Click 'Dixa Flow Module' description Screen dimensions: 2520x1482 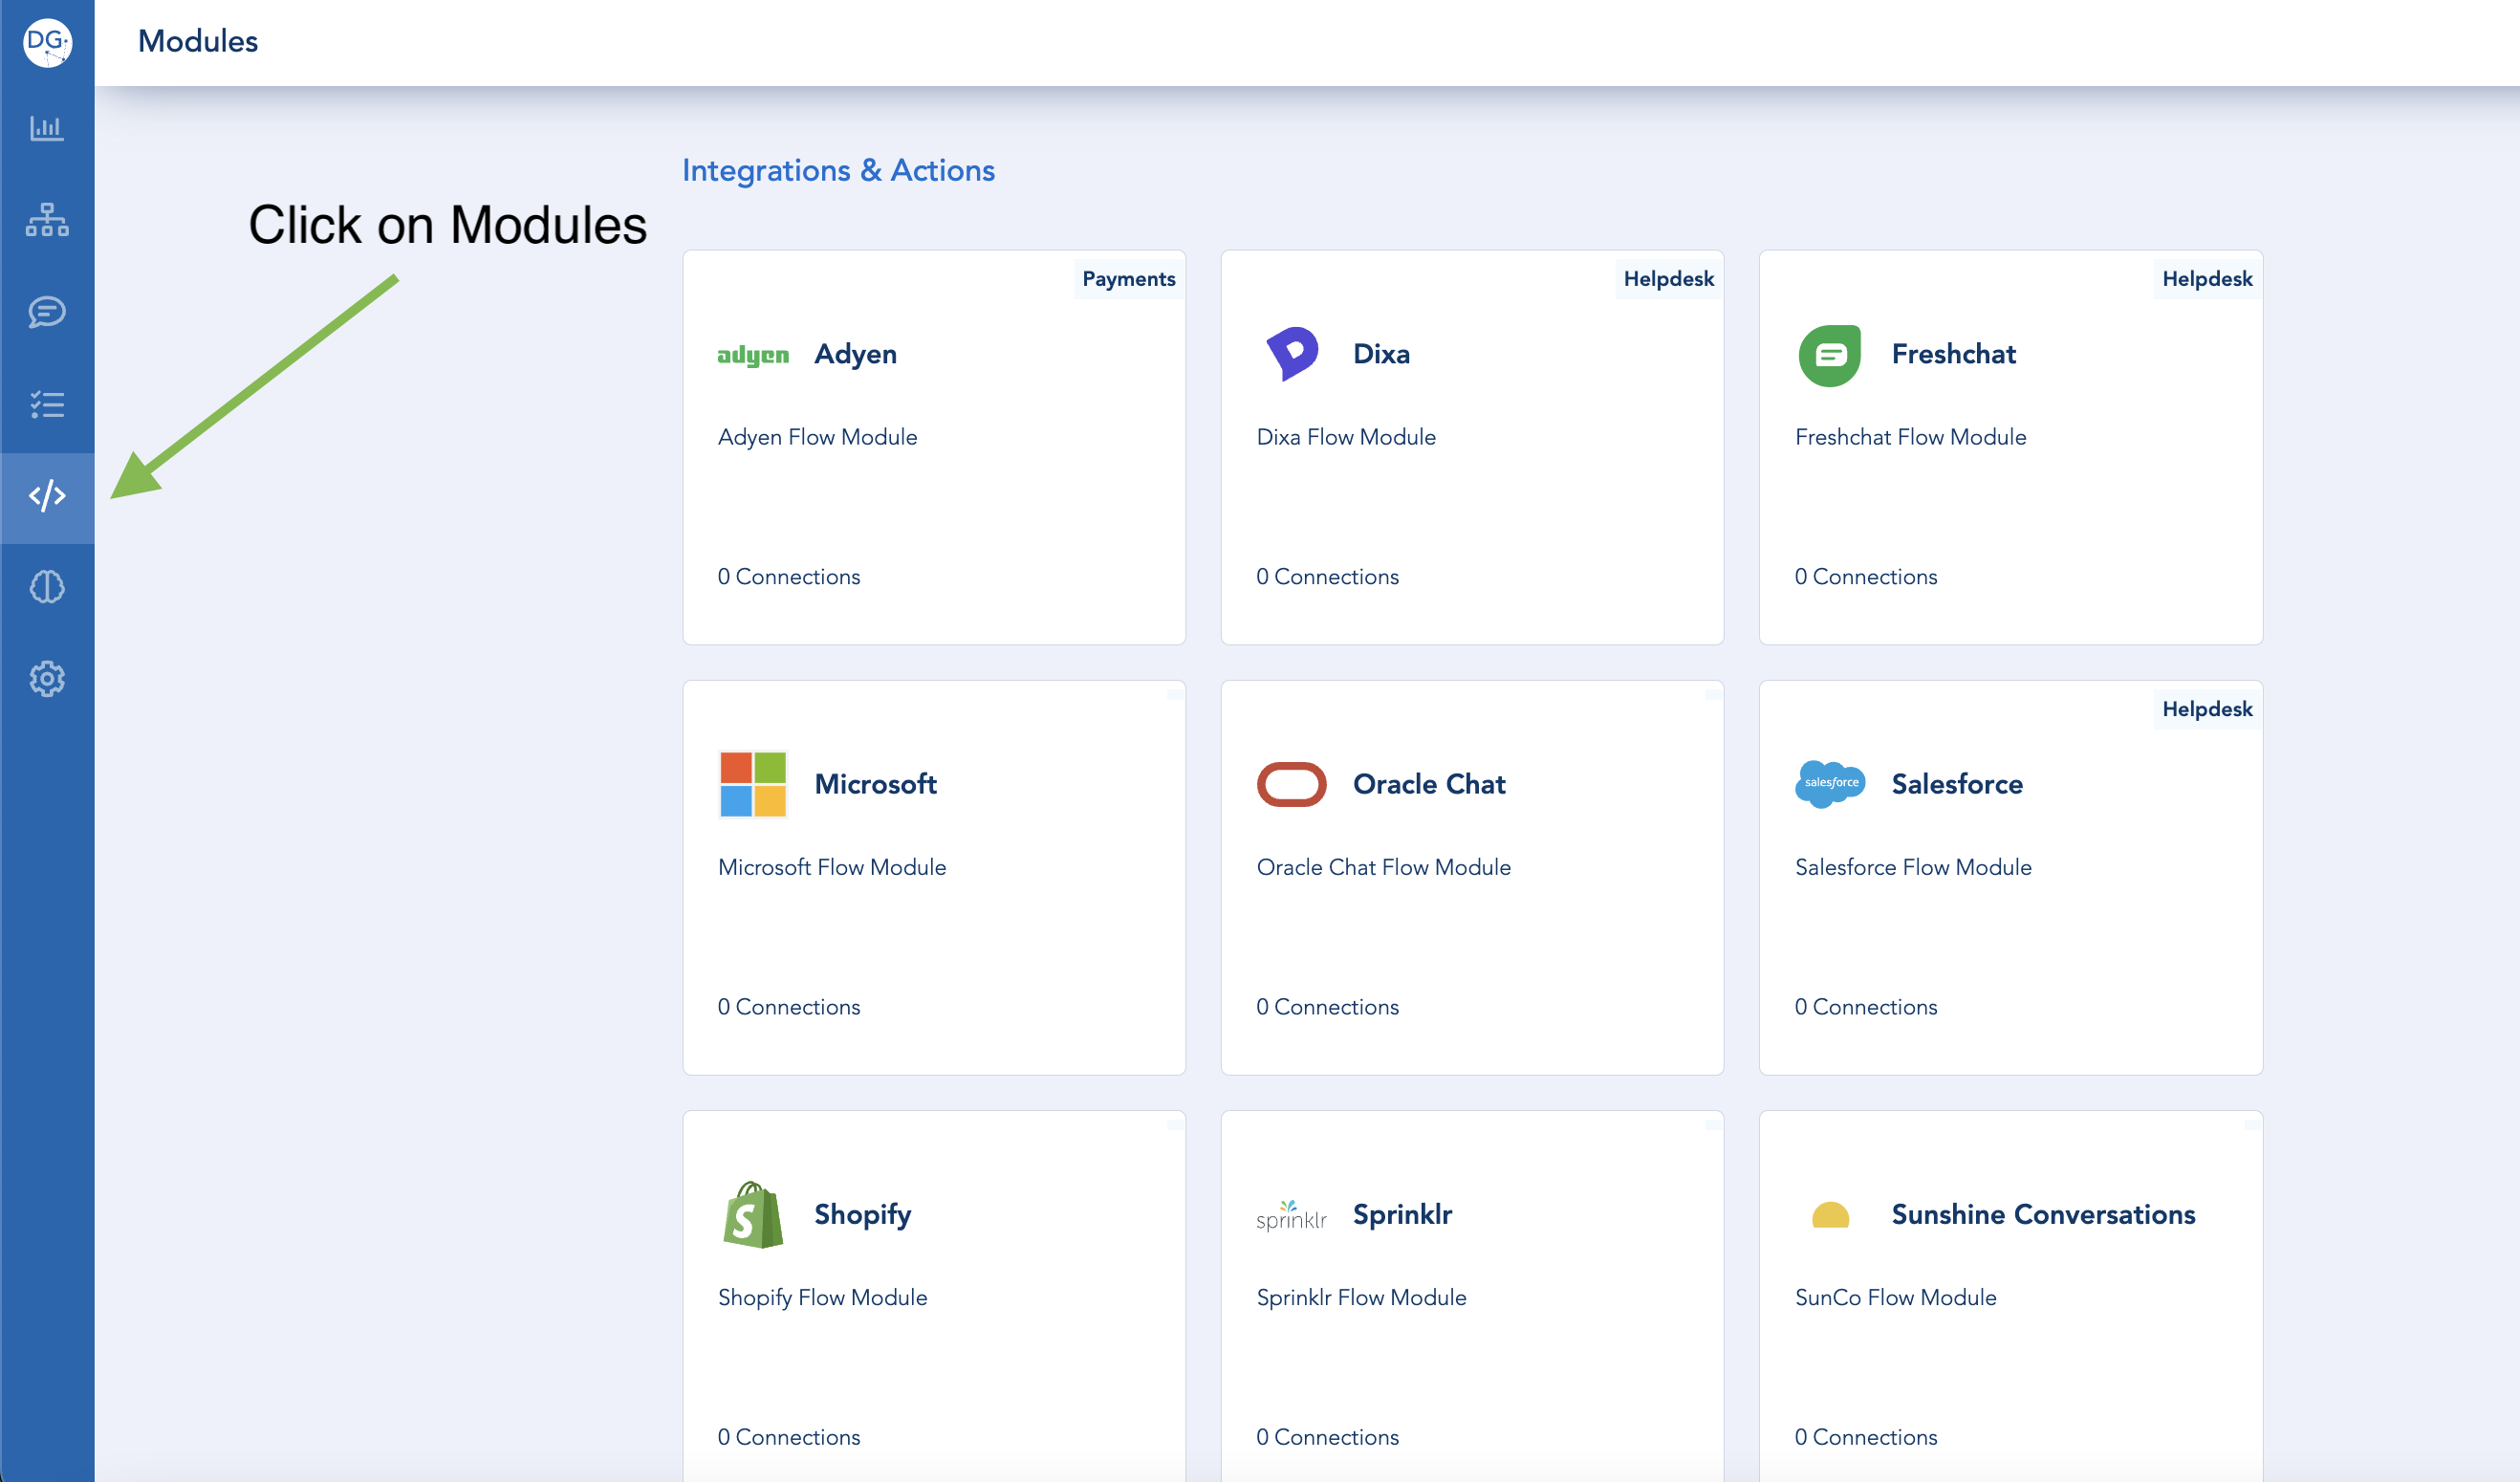[1345, 437]
